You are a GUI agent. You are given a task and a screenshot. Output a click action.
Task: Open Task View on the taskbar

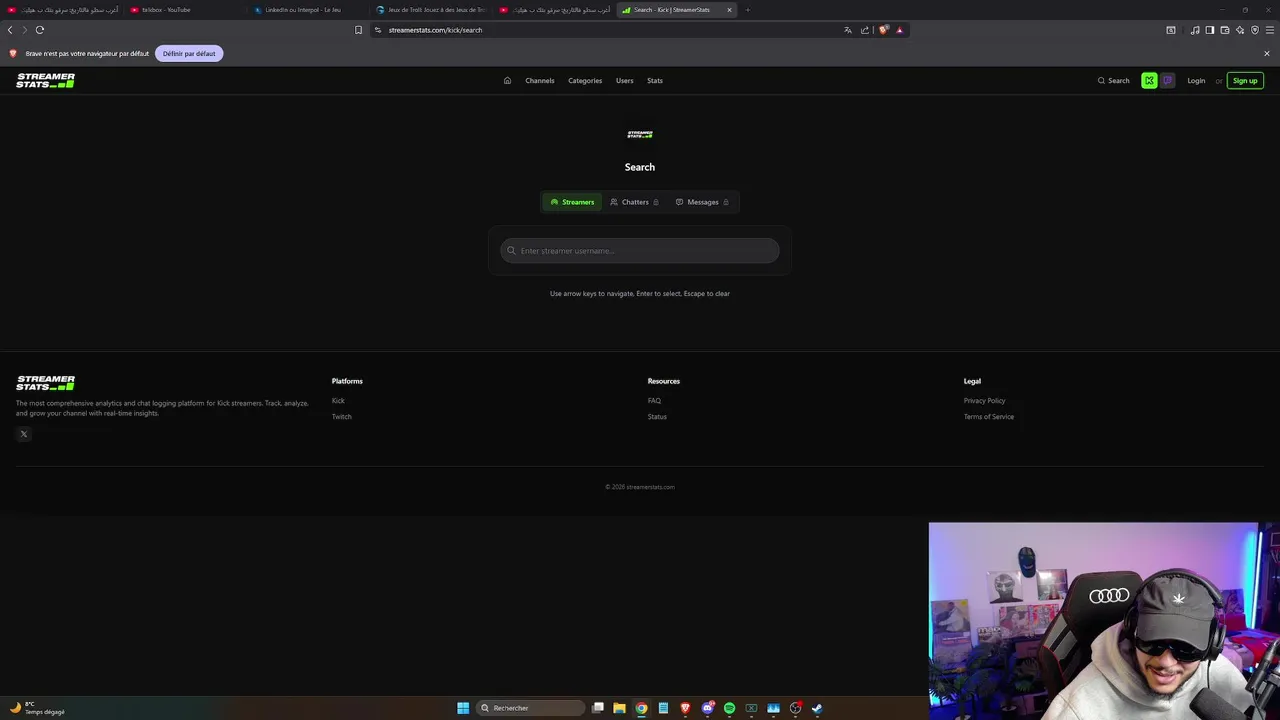(598, 708)
